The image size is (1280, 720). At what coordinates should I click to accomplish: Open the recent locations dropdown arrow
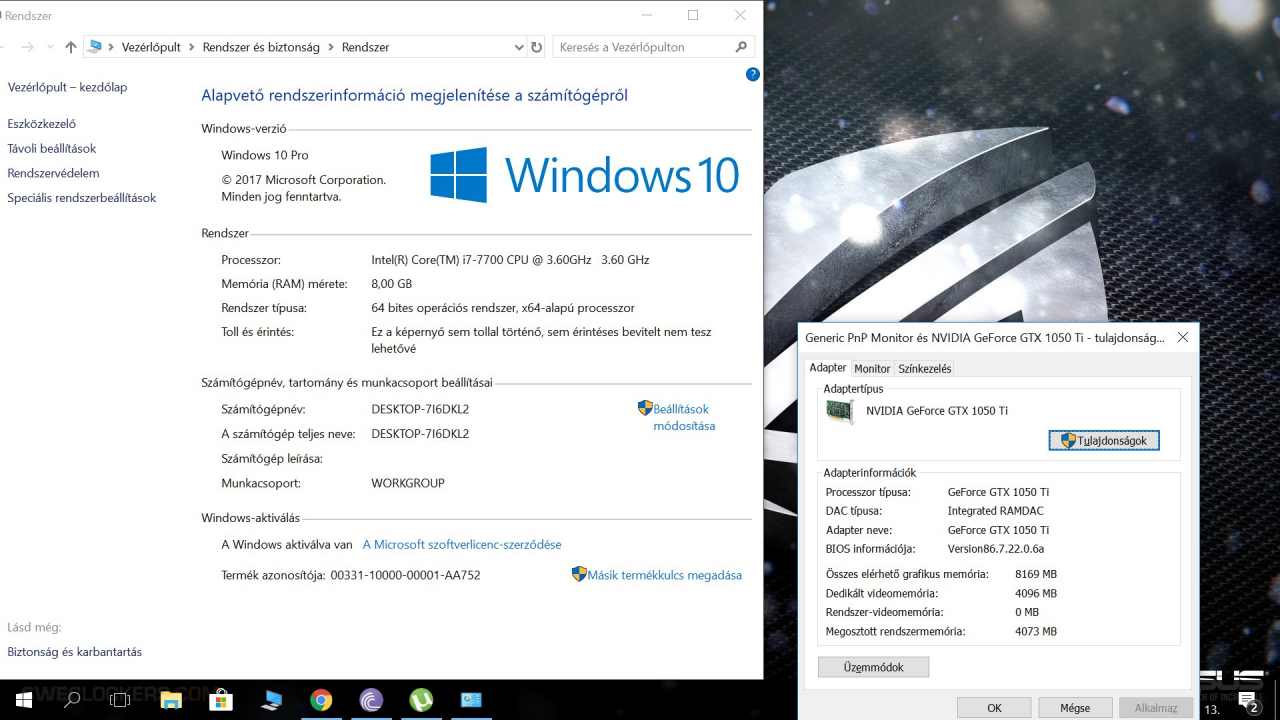tap(51, 47)
